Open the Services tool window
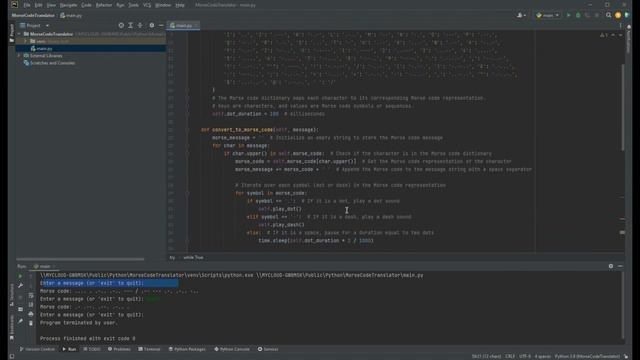Image resolution: width=640 pixels, height=360 pixels. coord(268,349)
